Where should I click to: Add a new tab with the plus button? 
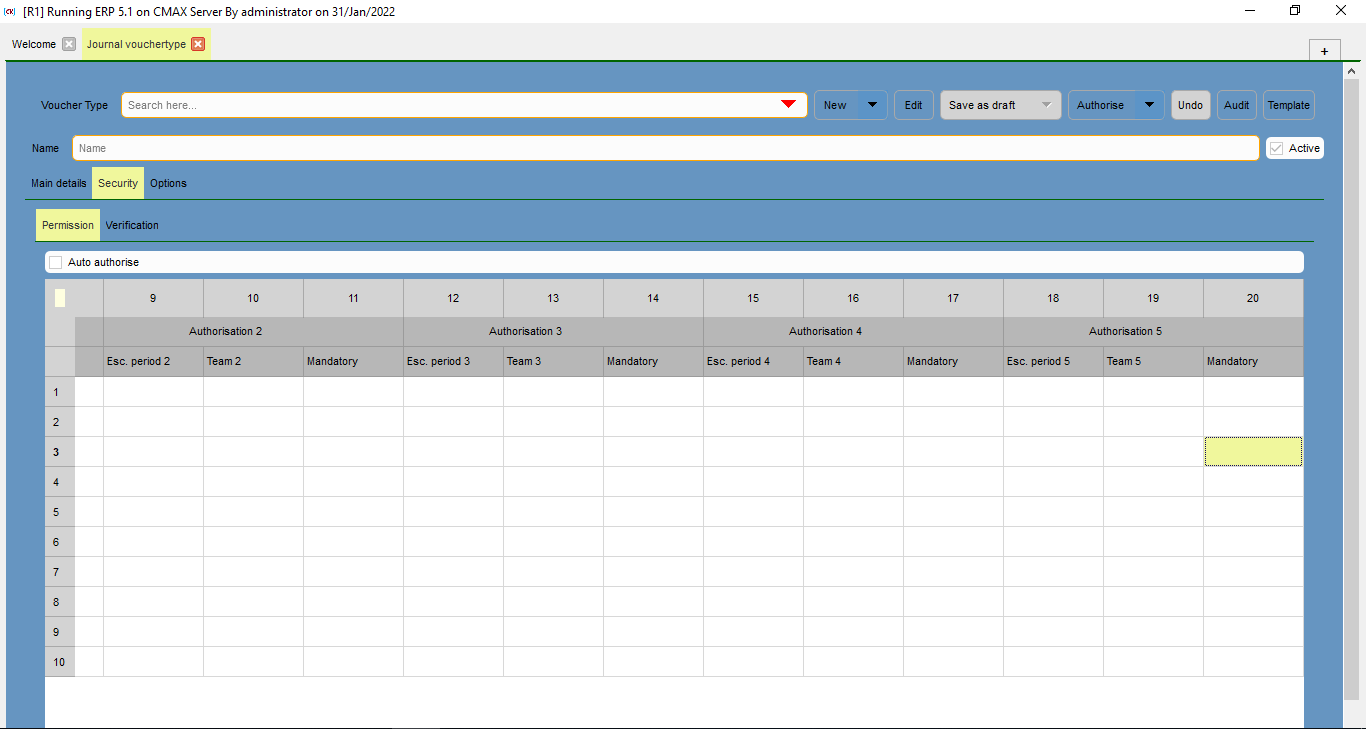point(1324,51)
